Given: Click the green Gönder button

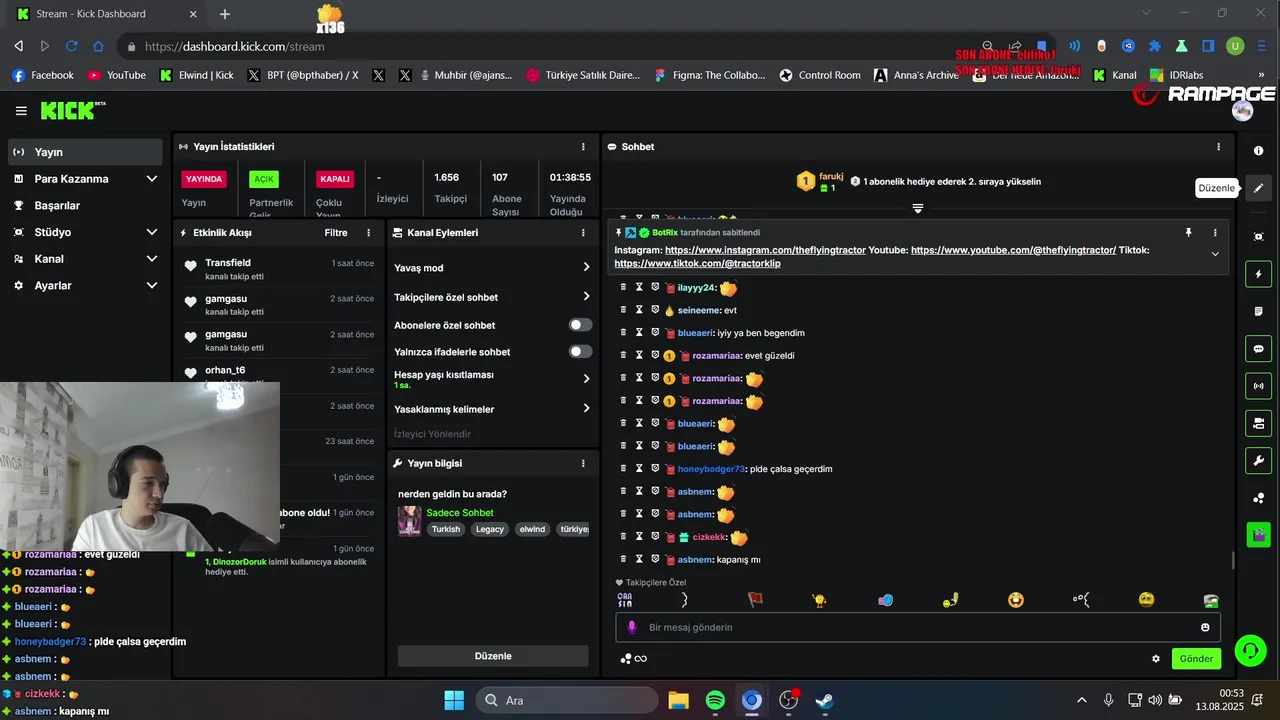Looking at the screenshot, I should click(x=1196, y=659).
